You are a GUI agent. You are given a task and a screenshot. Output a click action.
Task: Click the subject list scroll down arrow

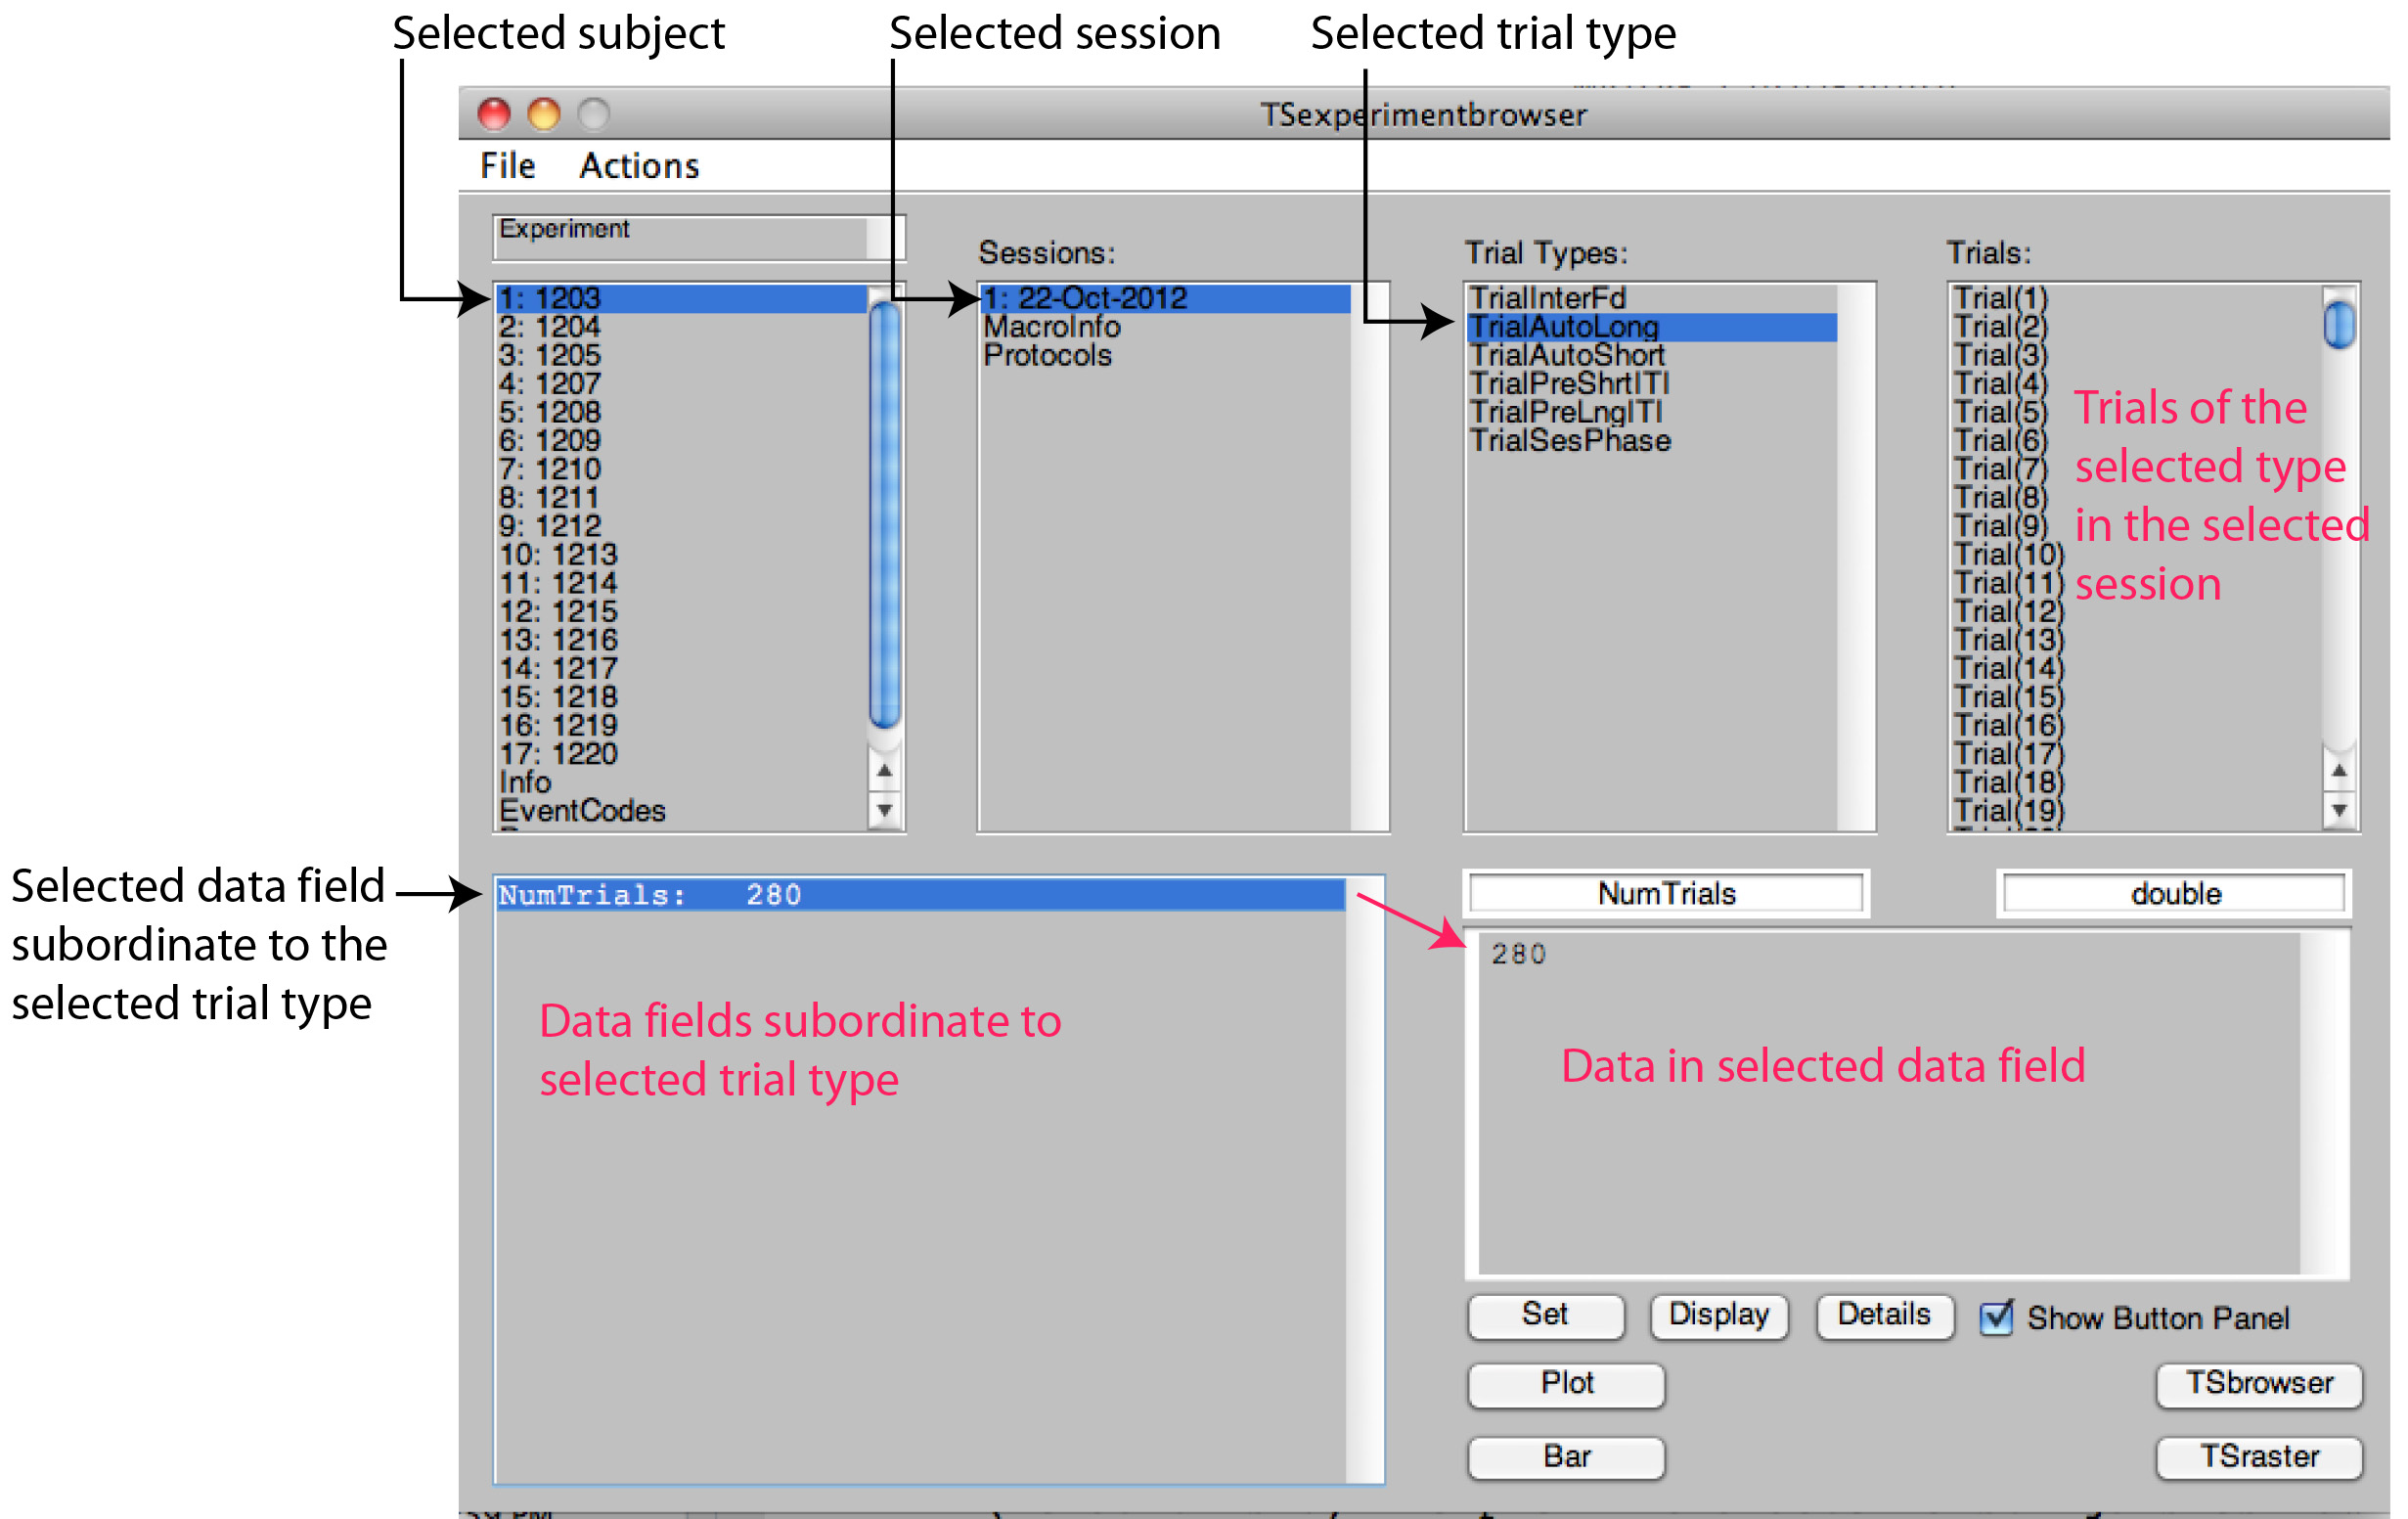[x=884, y=810]
